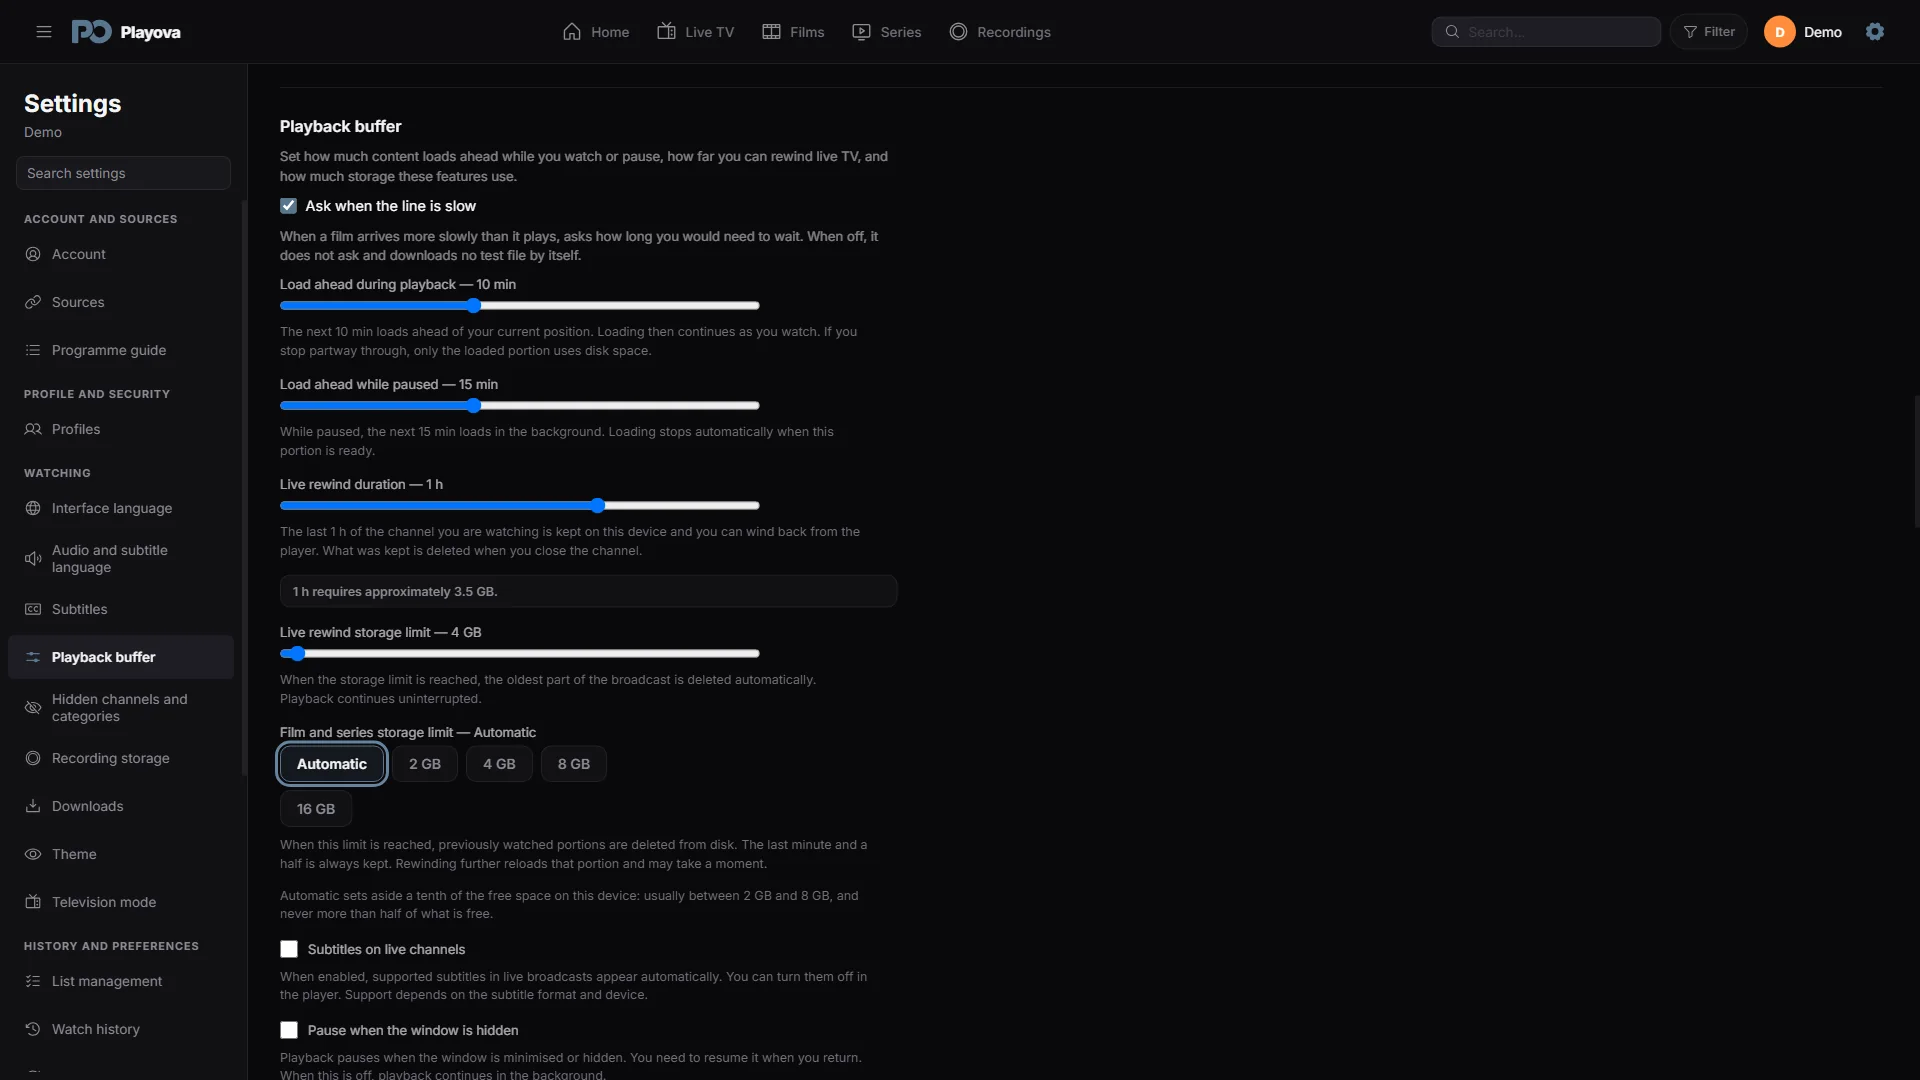
Task: Focus the top Search box
Action: (1546, 32)
